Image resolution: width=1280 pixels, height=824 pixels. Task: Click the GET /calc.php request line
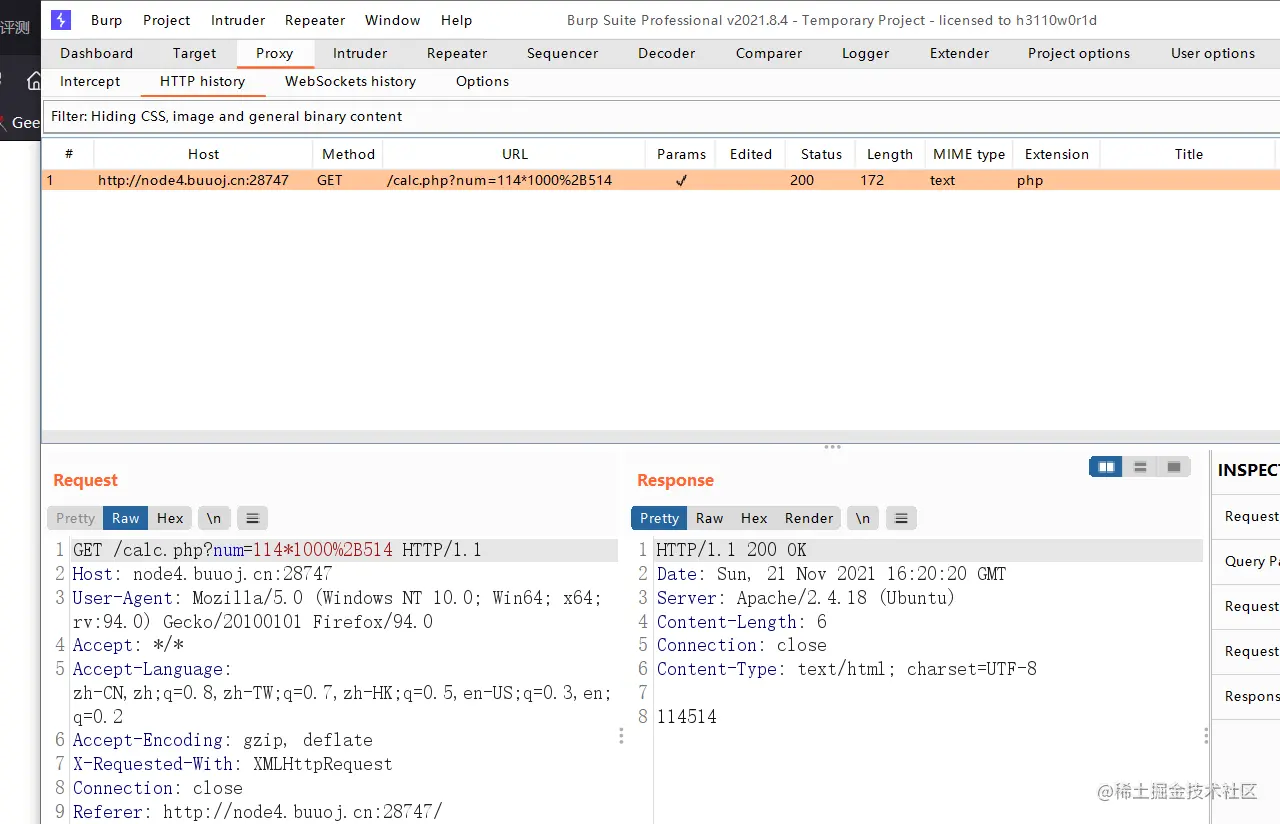coord(277,550)
